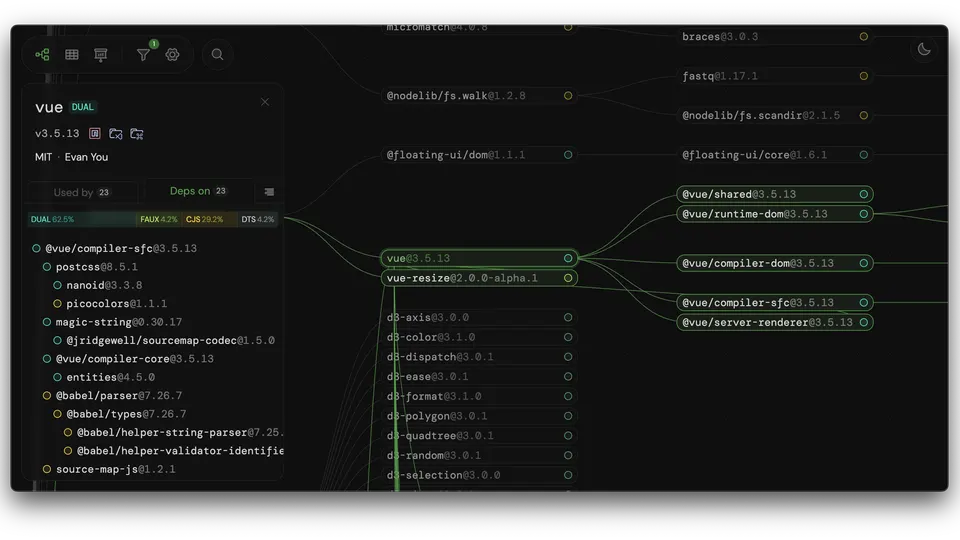
Task: Select postcss@8.5.1 in the tree
Action: [x=96, y=267]
